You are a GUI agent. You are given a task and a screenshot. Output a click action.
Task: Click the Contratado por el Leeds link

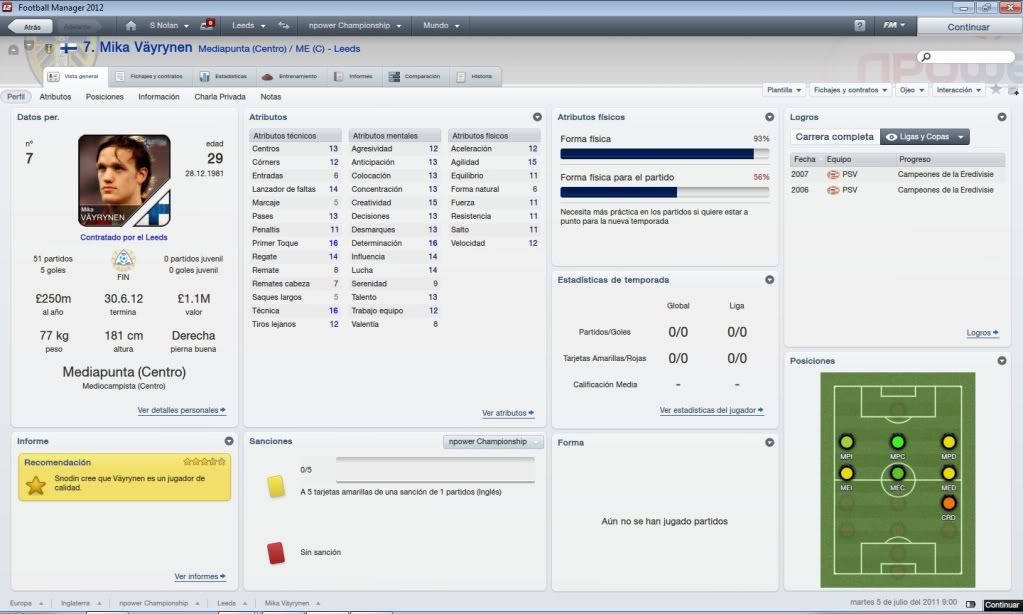(124, 238)
